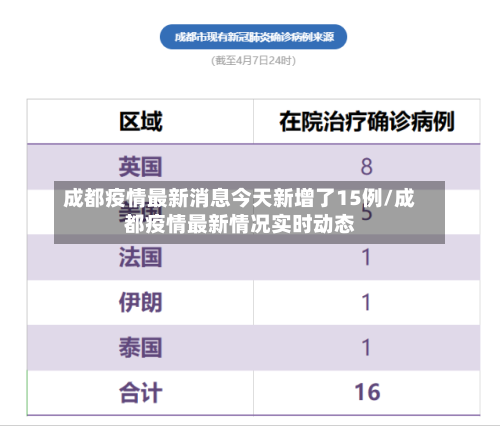Select the 英国 row label

141,167
